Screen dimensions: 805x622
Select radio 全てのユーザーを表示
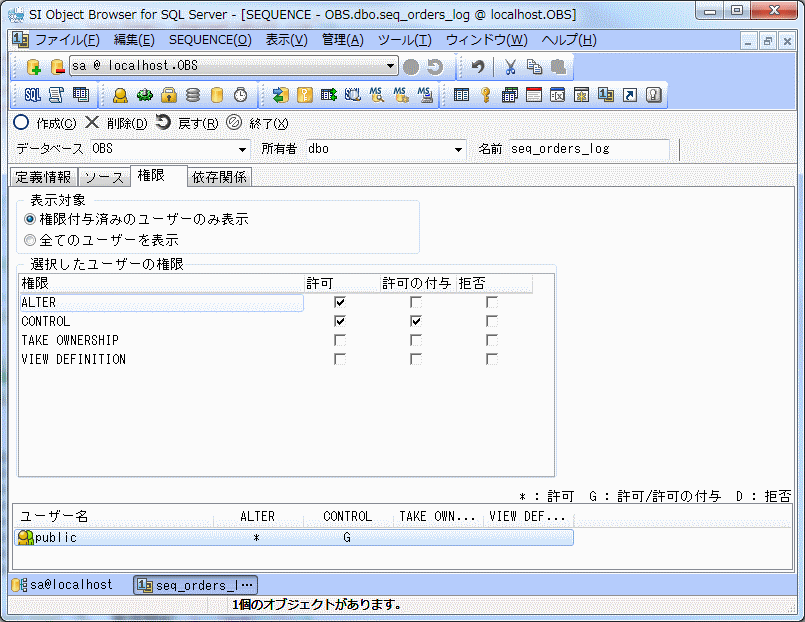(x=30, y=240)
